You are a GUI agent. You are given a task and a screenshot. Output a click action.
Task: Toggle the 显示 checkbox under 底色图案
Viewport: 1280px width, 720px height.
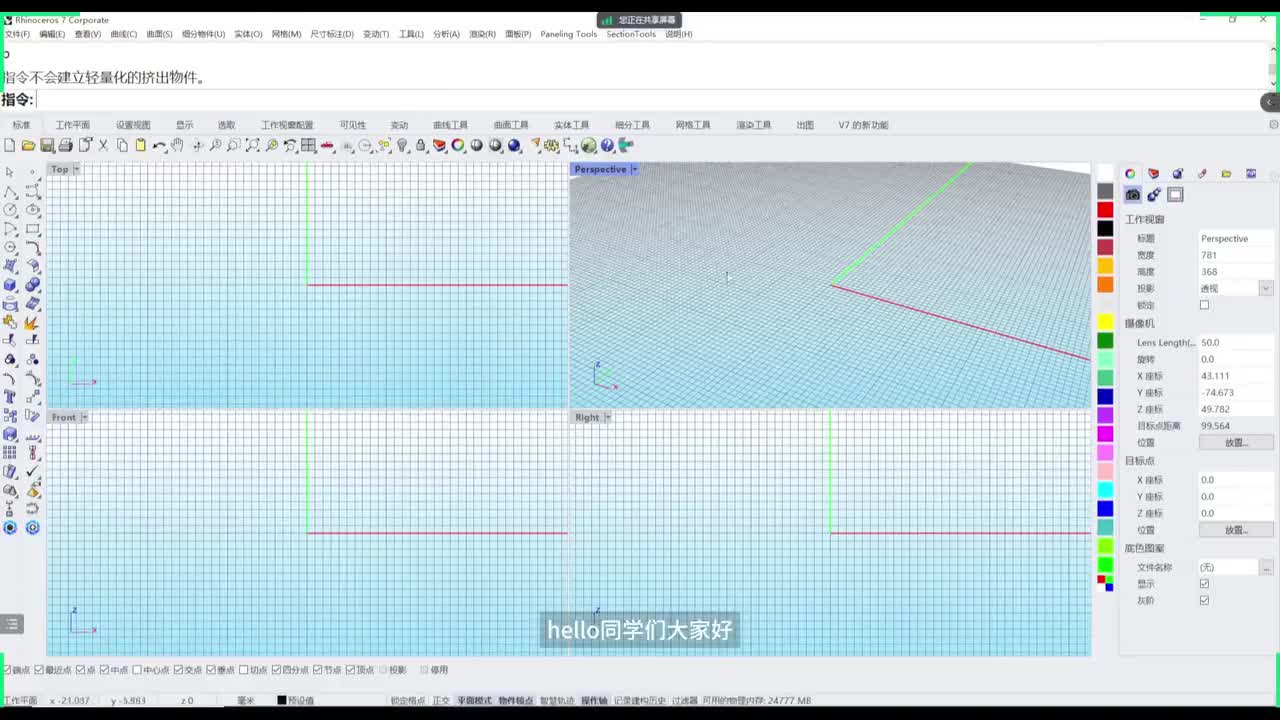pyautogui.click(x=1204, y=584)
